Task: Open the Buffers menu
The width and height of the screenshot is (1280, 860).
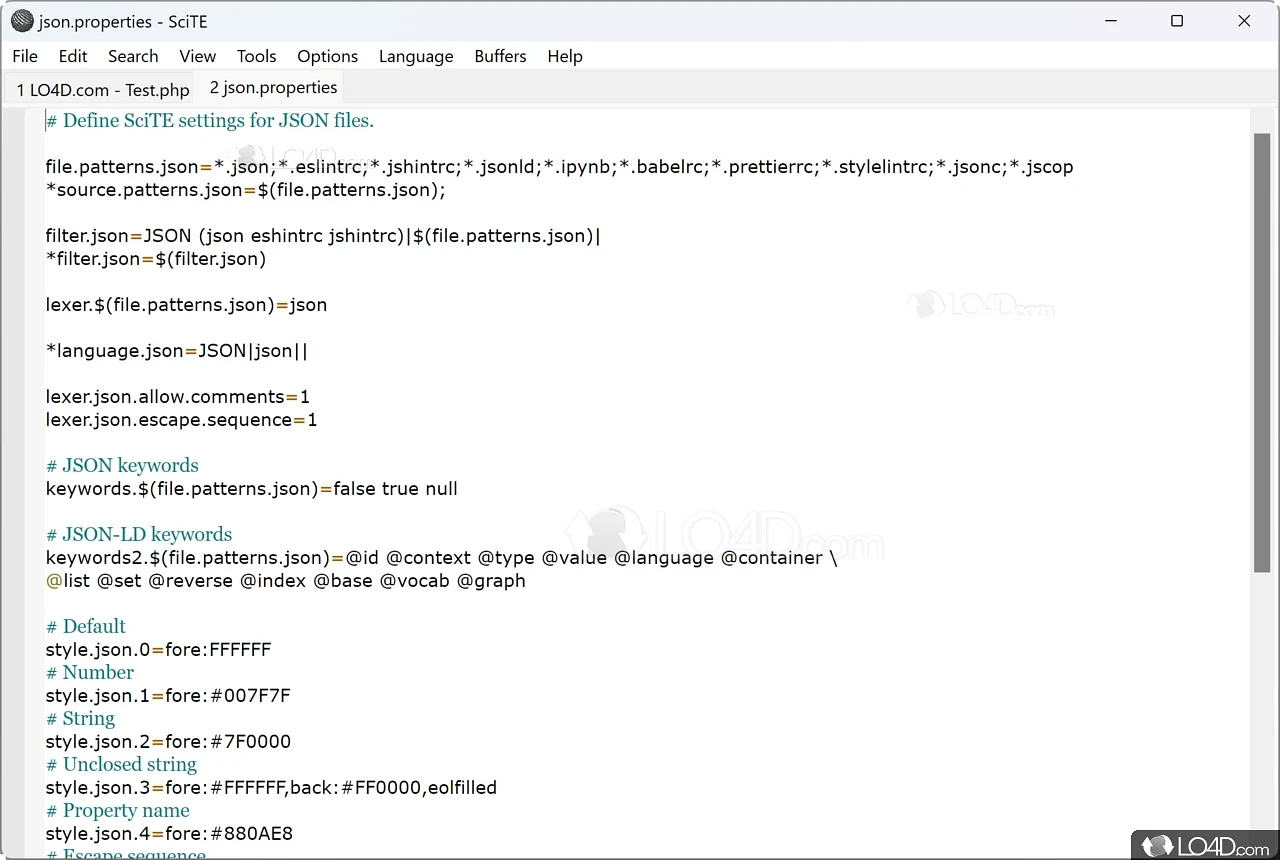Action: pyautogui.click(x=500, y=56)
